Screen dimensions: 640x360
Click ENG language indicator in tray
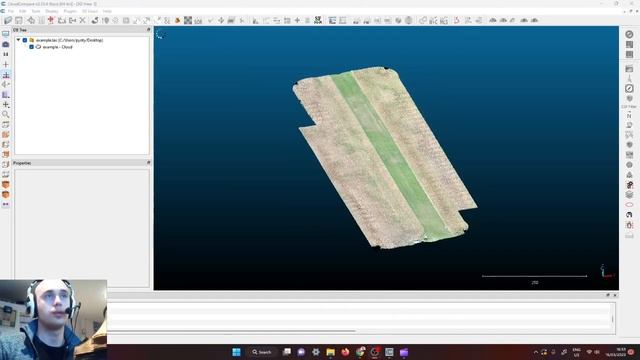[576, 352]
